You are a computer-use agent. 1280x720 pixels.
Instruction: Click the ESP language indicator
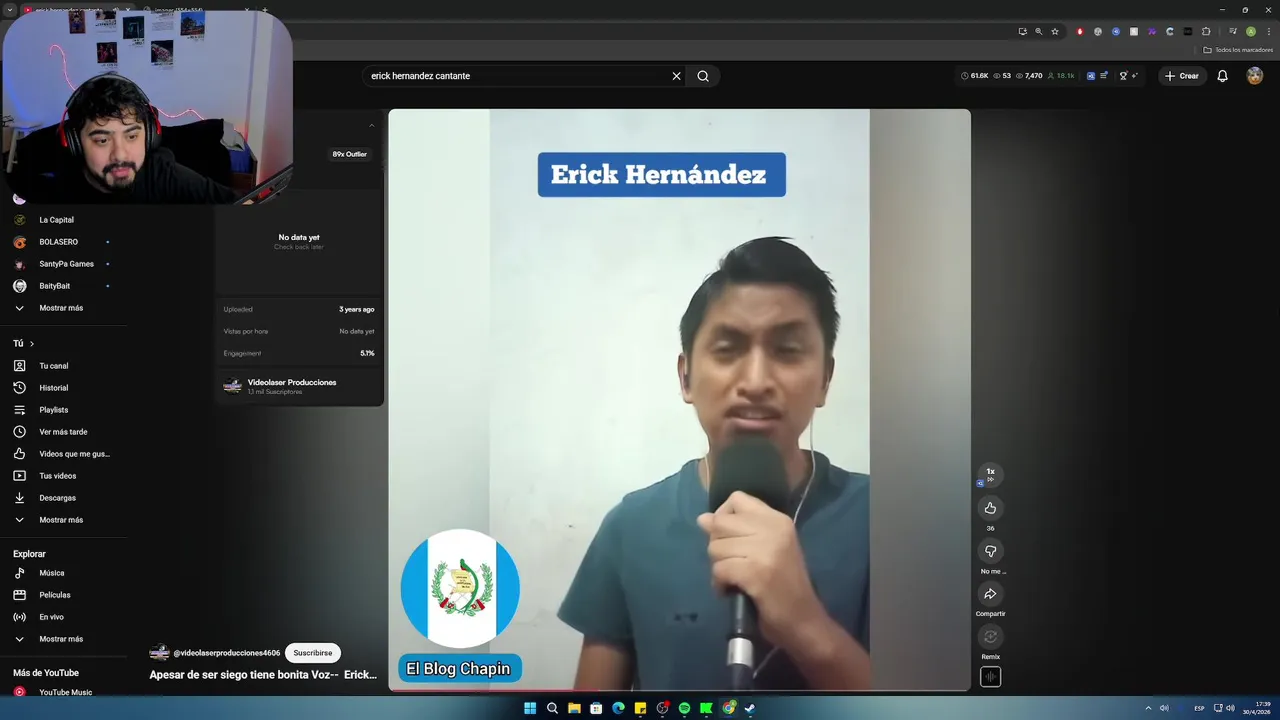[1199, 708]
